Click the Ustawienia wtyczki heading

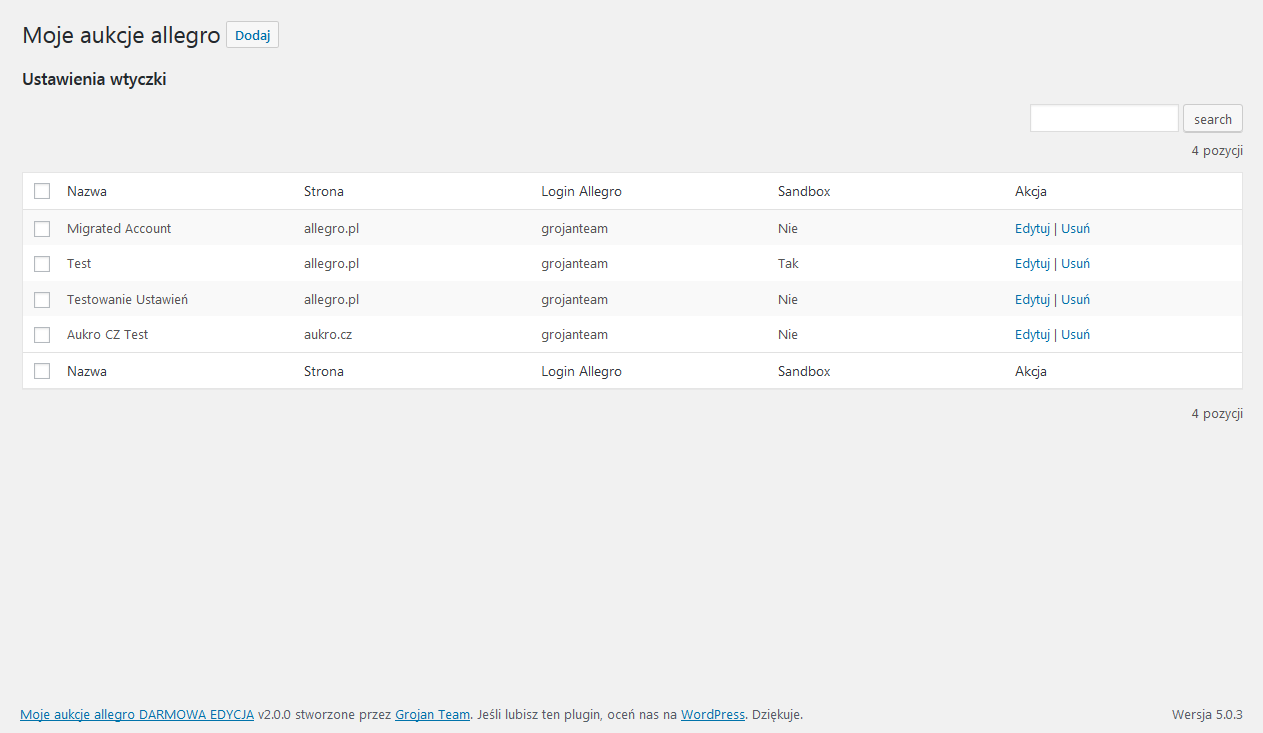point(94,80)
